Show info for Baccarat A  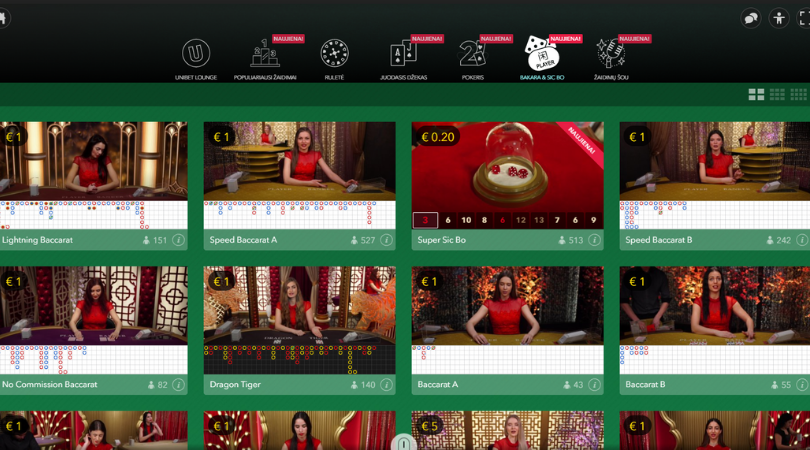tap(594, 385)
